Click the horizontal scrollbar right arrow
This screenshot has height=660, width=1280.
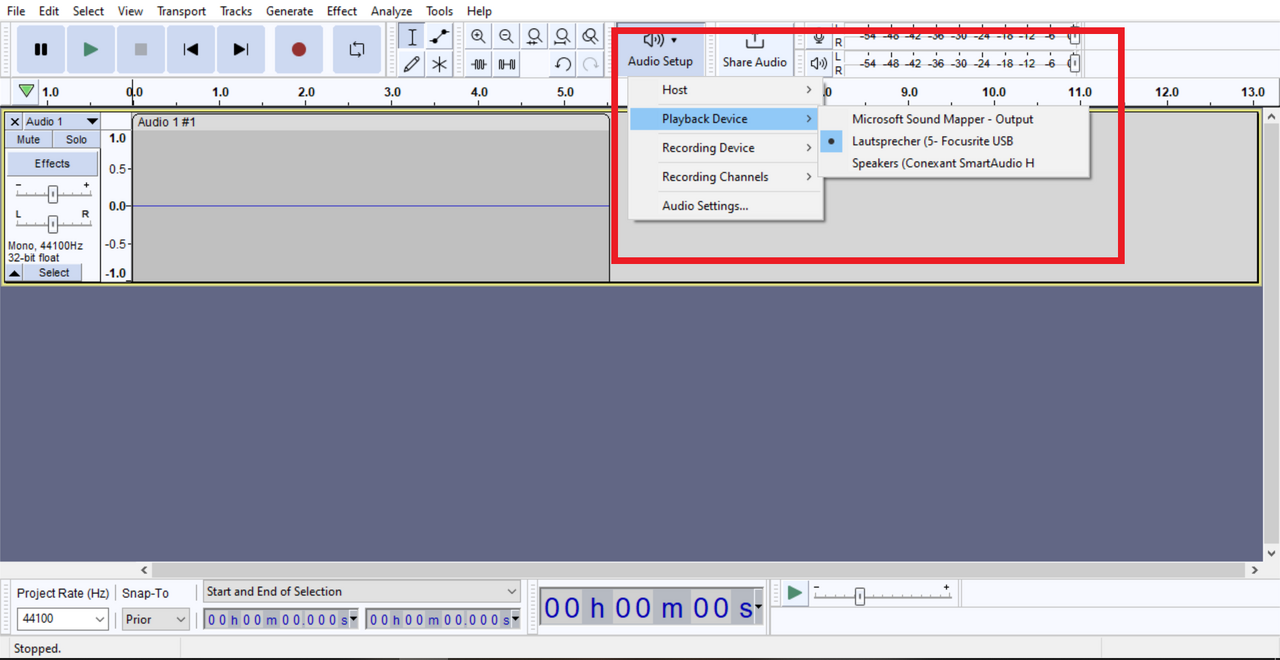pyautogui.click(x=1256, y=570)
